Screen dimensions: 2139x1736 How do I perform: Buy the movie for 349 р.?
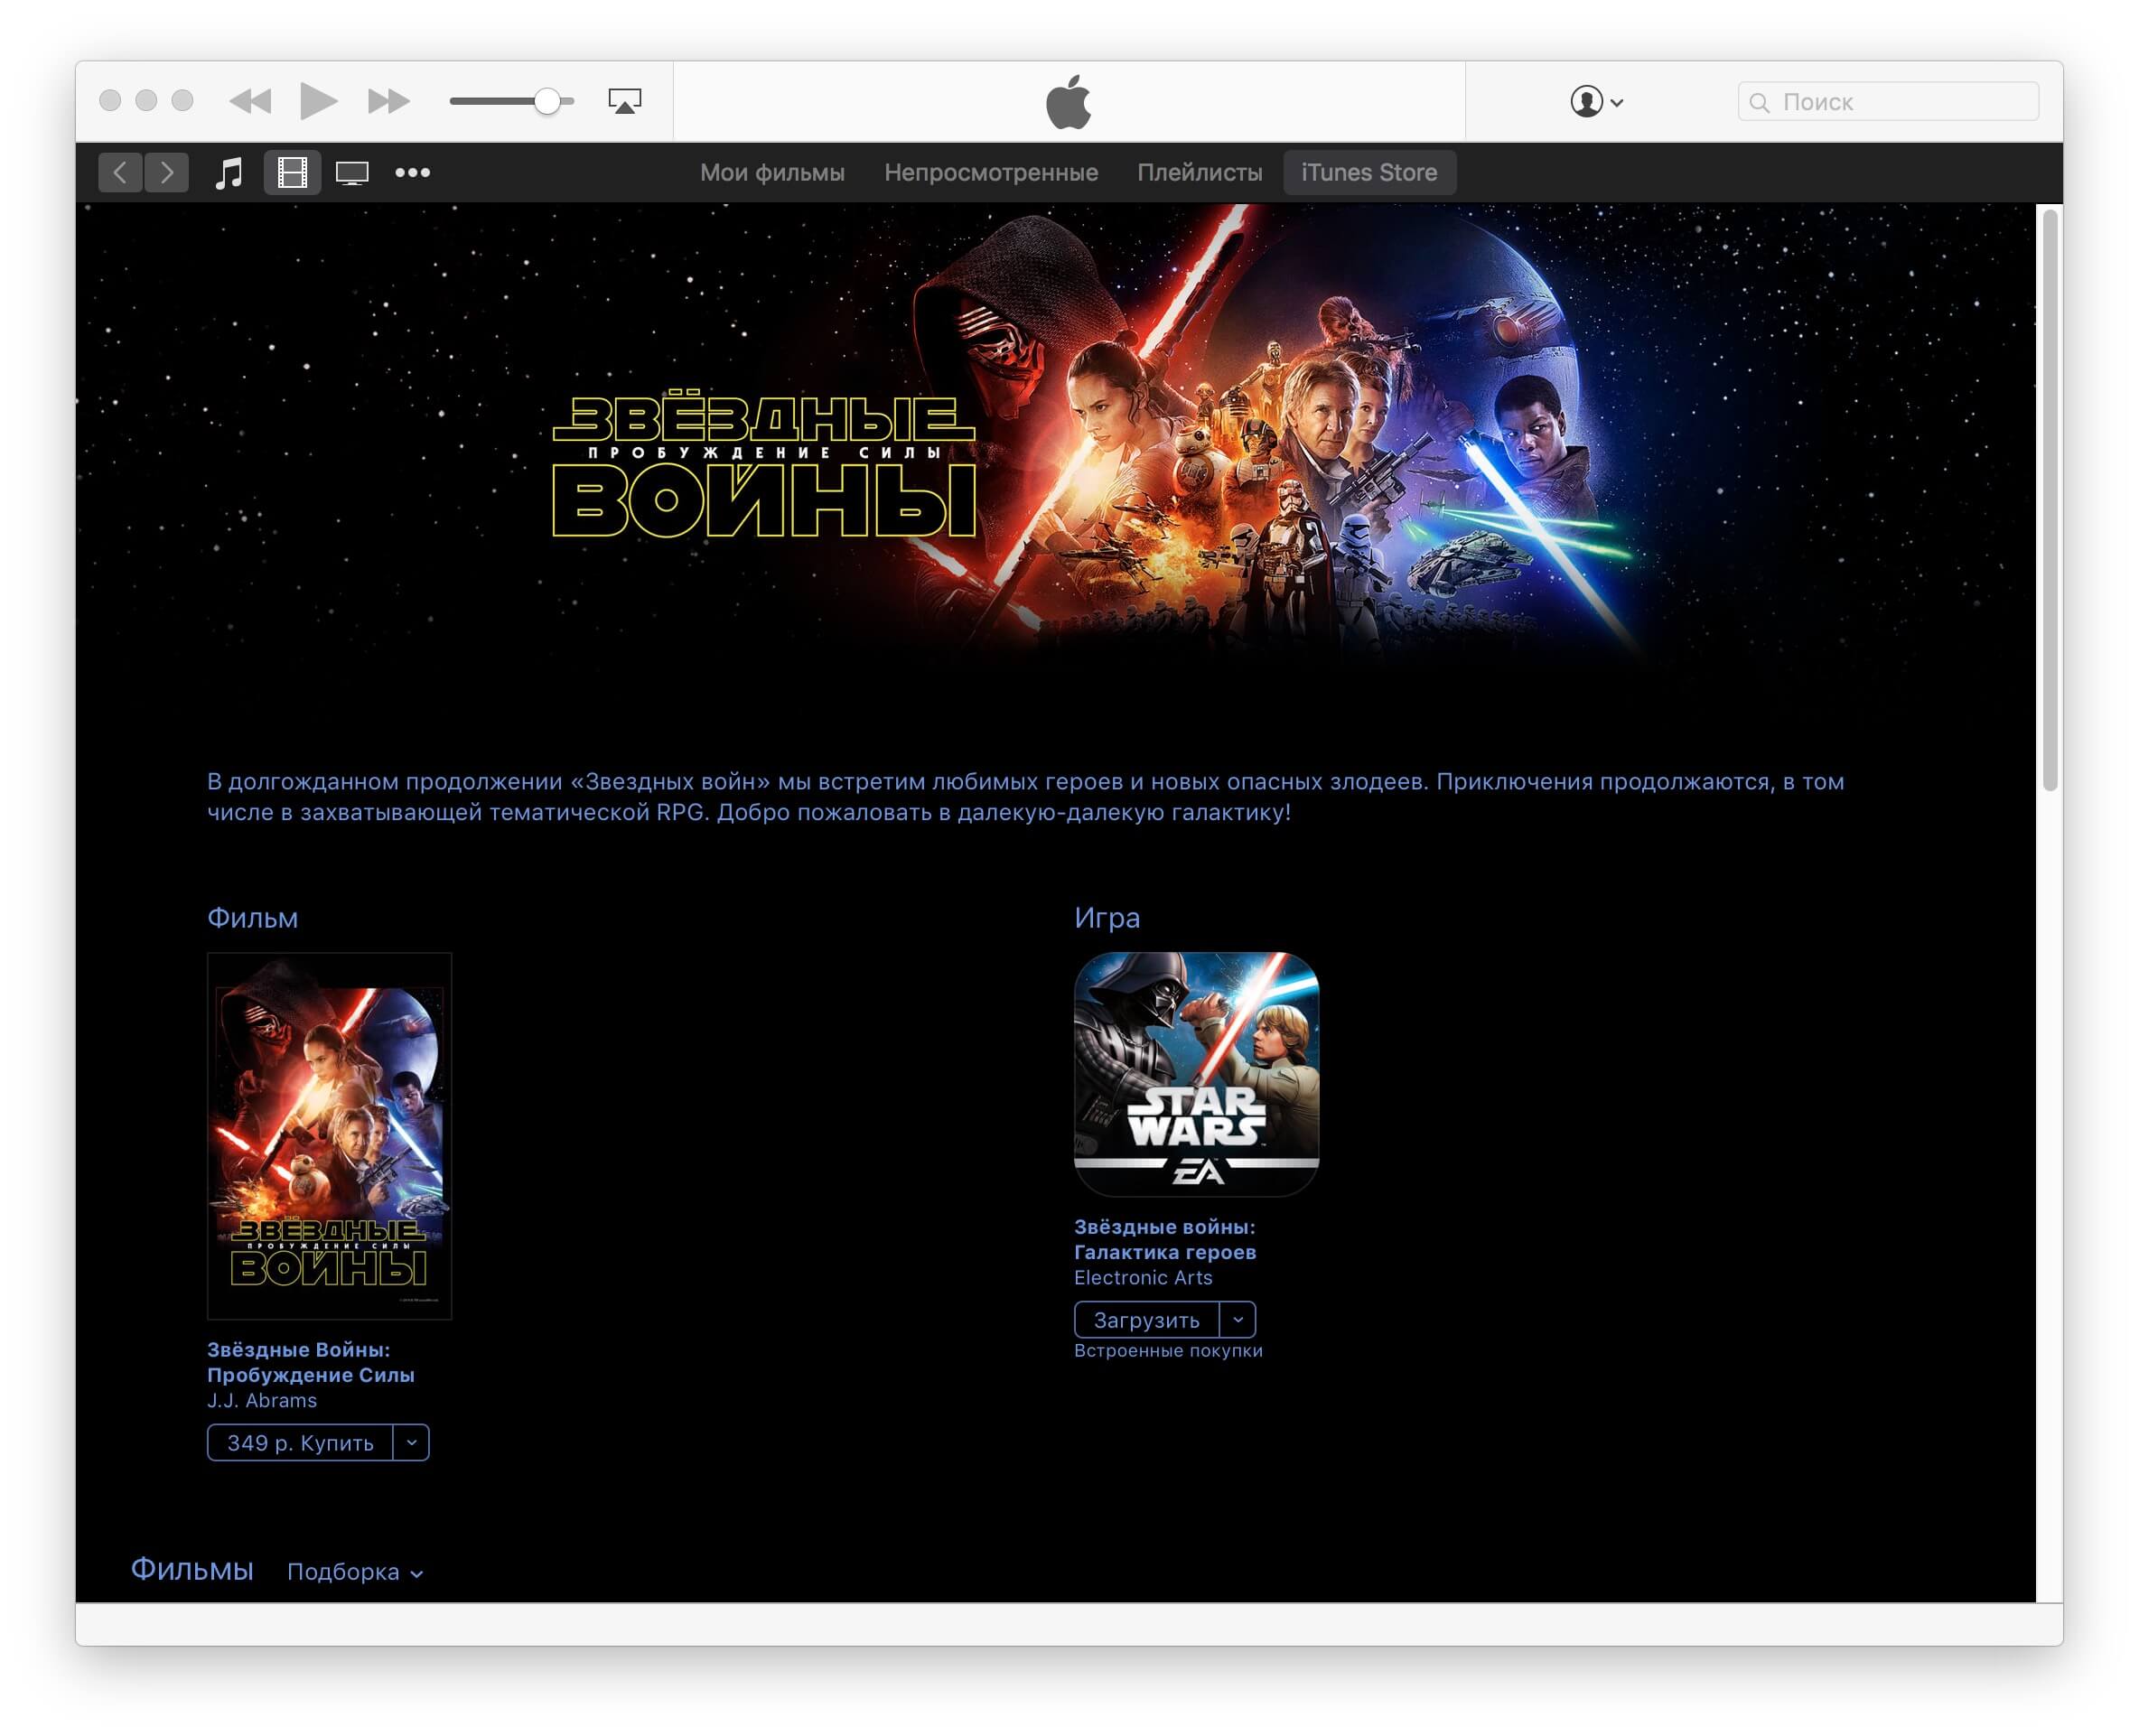(x=300, y=1443)
